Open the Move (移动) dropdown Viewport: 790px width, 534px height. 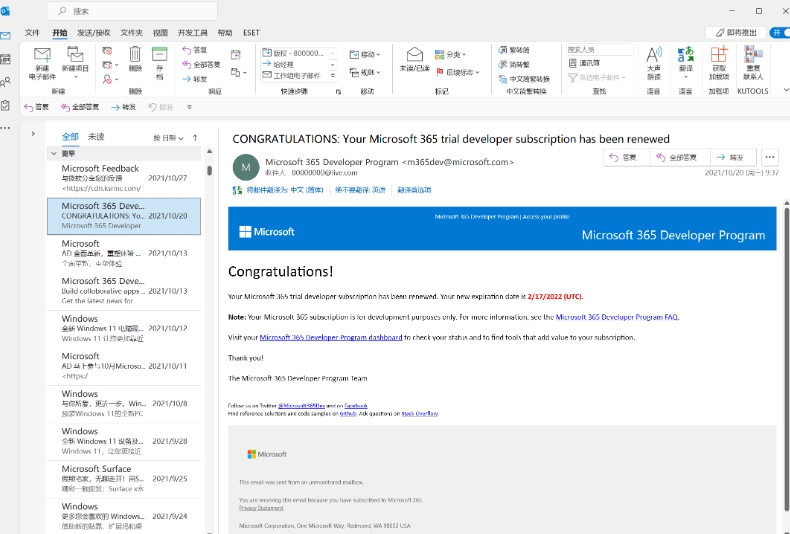[365, 54]
